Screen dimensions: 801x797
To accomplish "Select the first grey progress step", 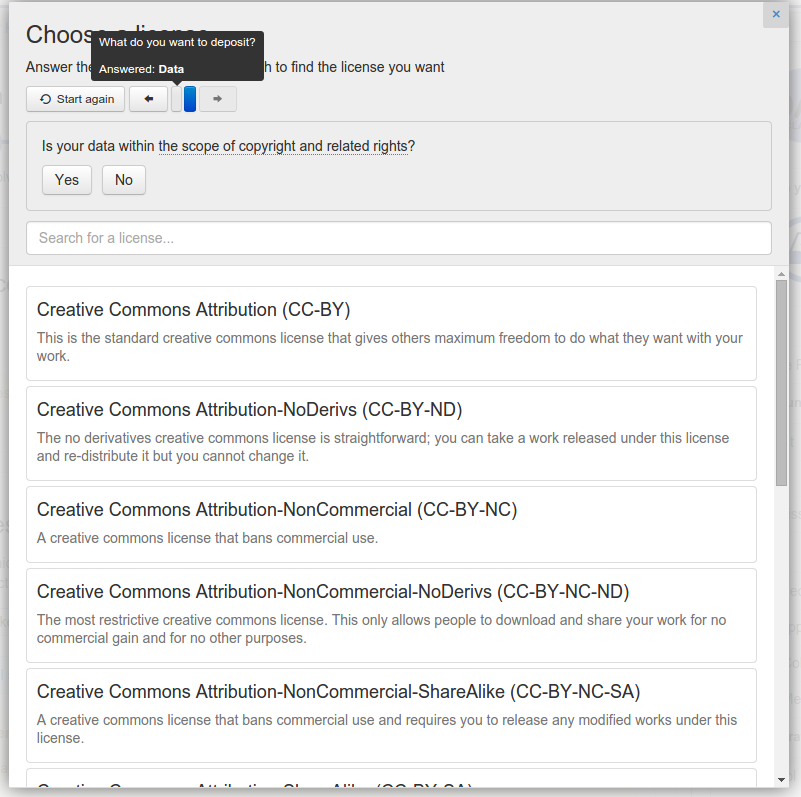I will (177, 99).
